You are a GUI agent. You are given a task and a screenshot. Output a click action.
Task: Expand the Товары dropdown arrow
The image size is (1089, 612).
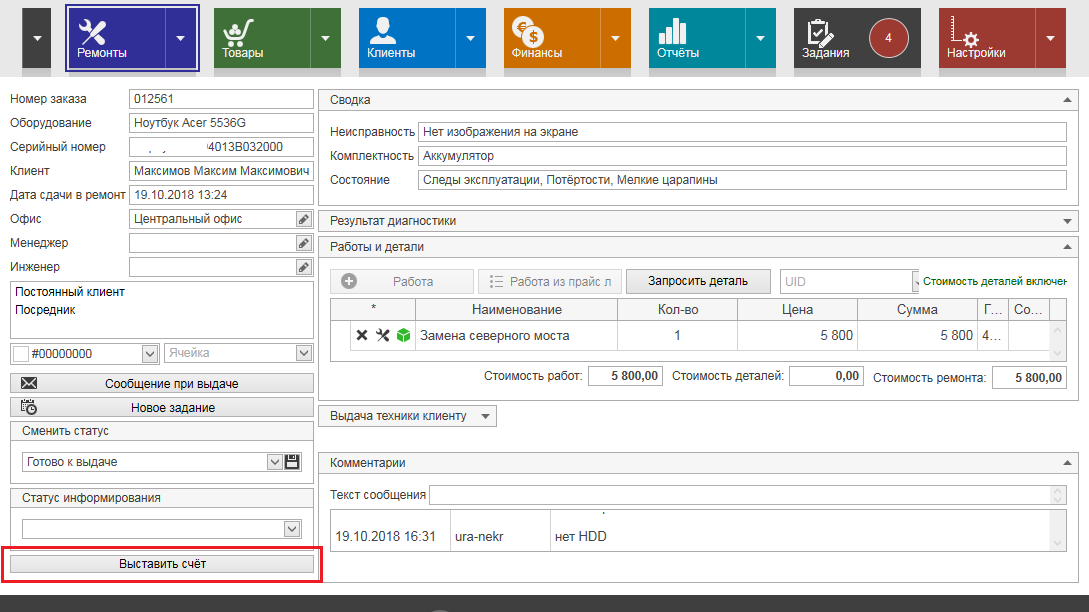[326, 38]
